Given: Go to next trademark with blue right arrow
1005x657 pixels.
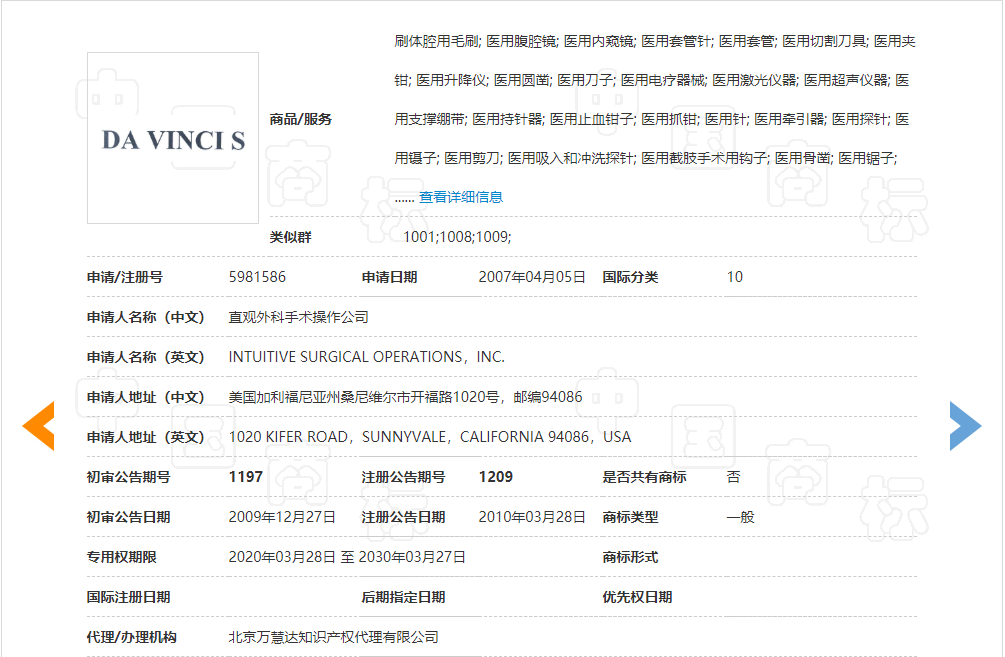Looking at the screenshot, I should tap(965, 426).
